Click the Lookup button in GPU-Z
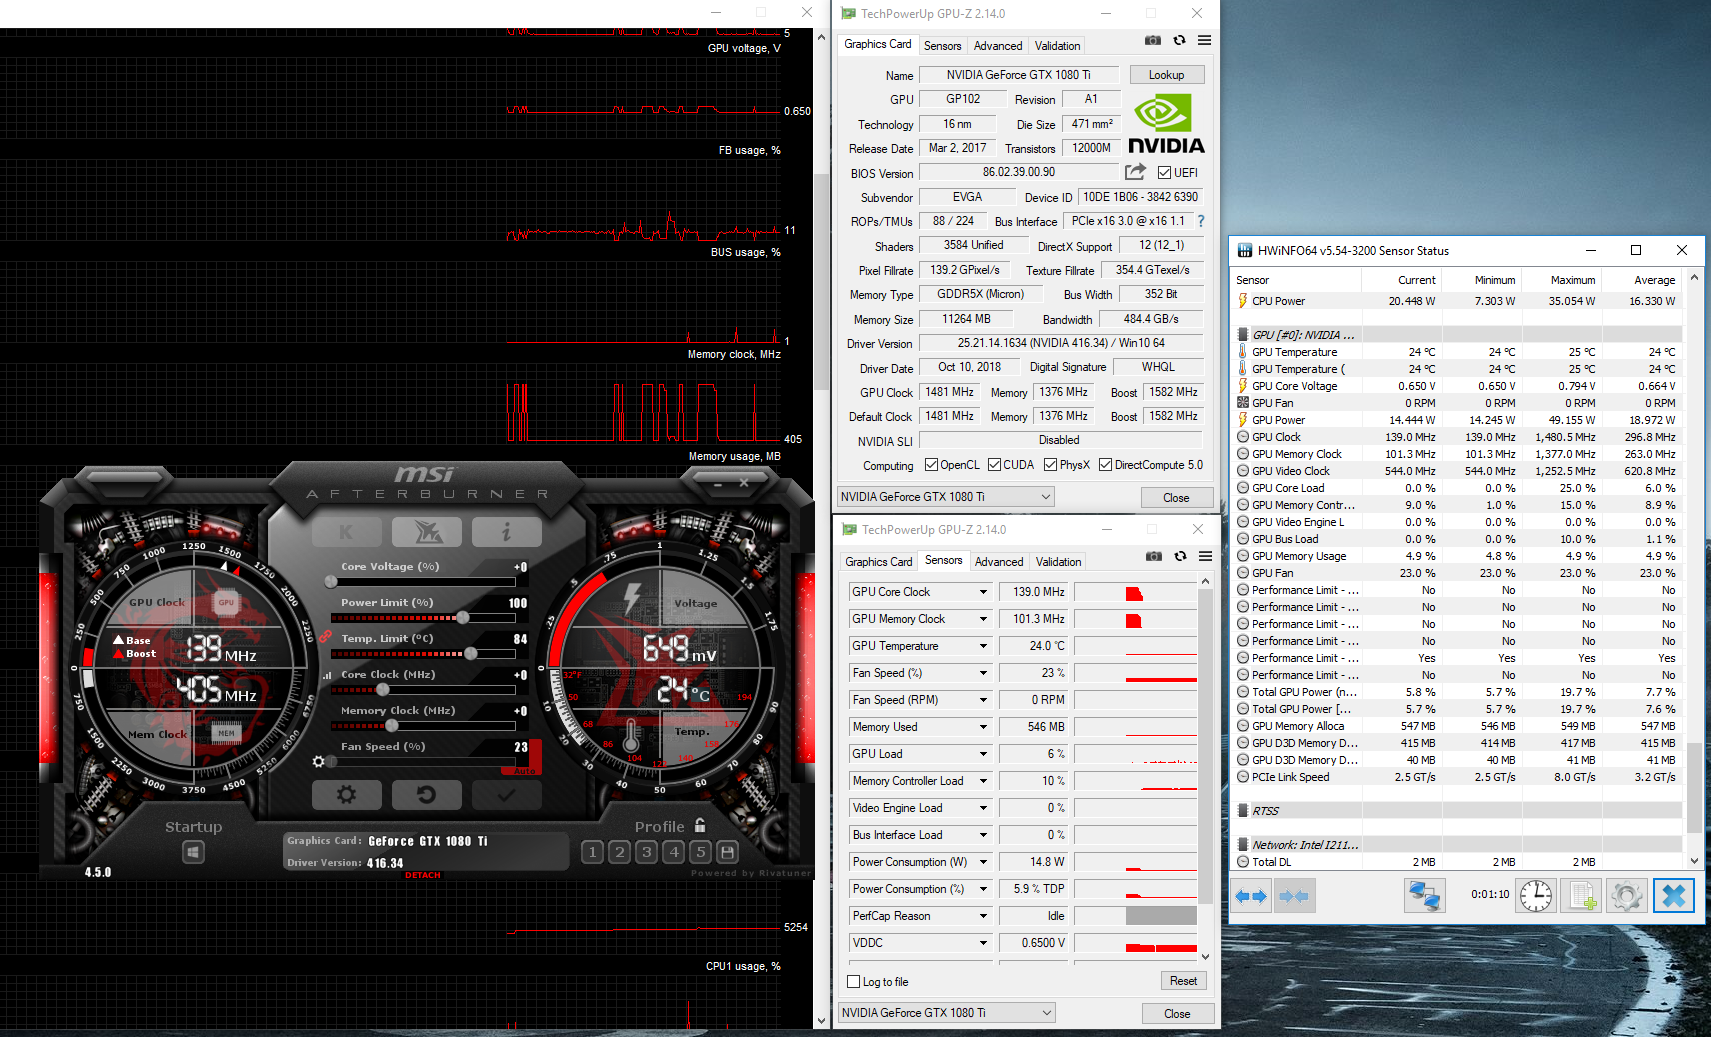This screenshot has width=1711, height=1037. tap(1166, 75)
